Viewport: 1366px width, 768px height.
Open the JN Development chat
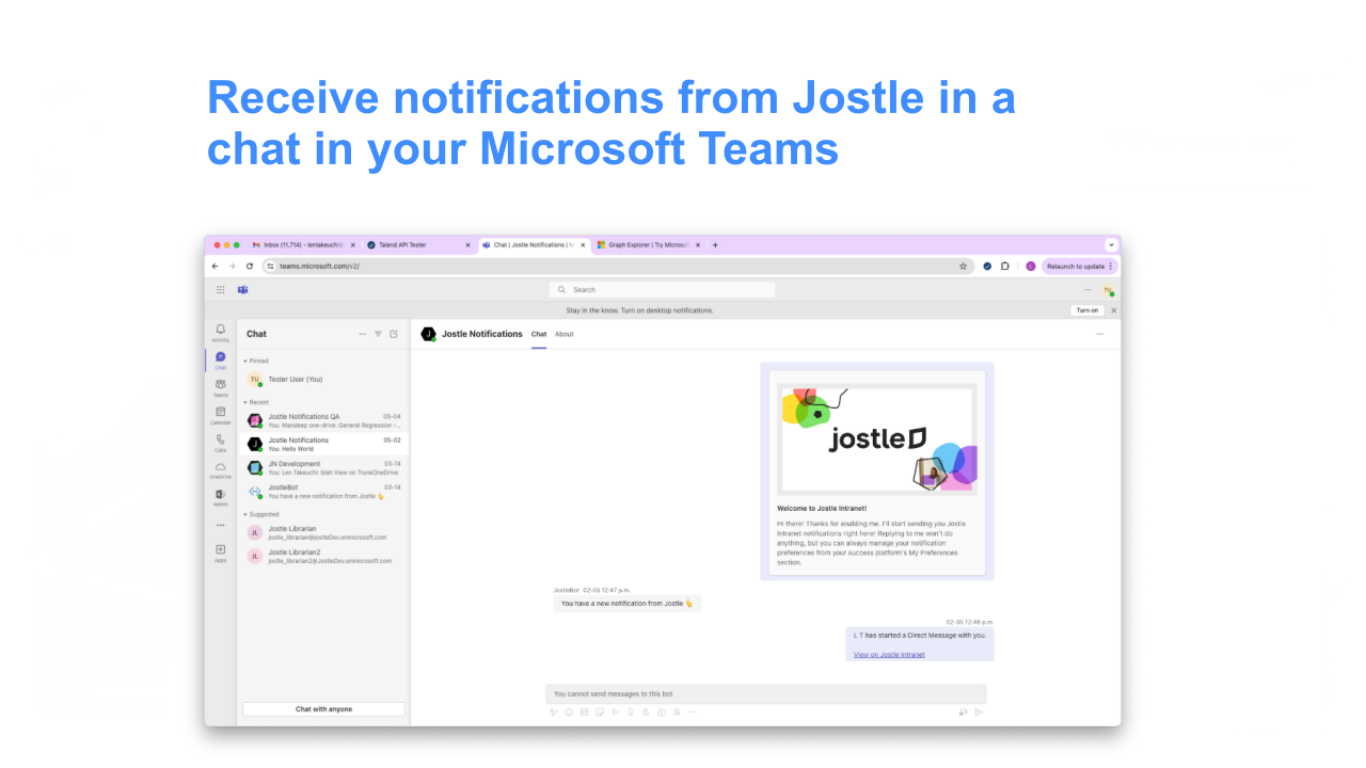click(324, 468)
